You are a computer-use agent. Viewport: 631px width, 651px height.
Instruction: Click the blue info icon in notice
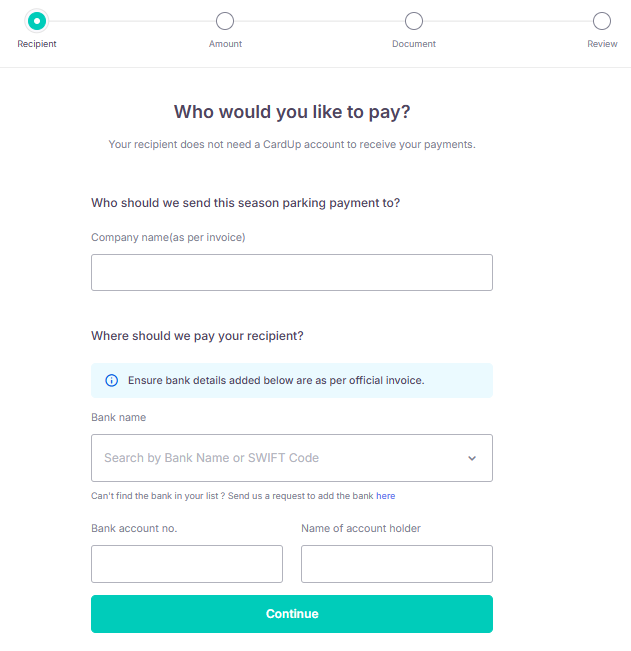coord(111,380)
